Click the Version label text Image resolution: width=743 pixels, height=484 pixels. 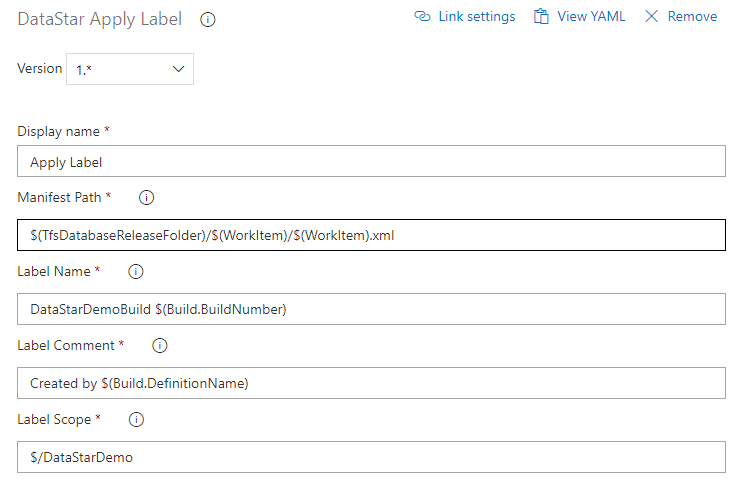click(x=40, y=69)
